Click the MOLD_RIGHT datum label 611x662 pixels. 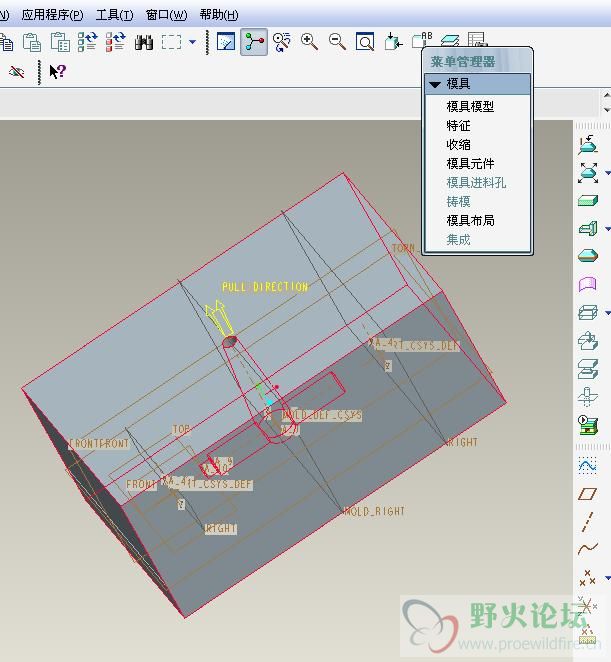tap(375, 511)
